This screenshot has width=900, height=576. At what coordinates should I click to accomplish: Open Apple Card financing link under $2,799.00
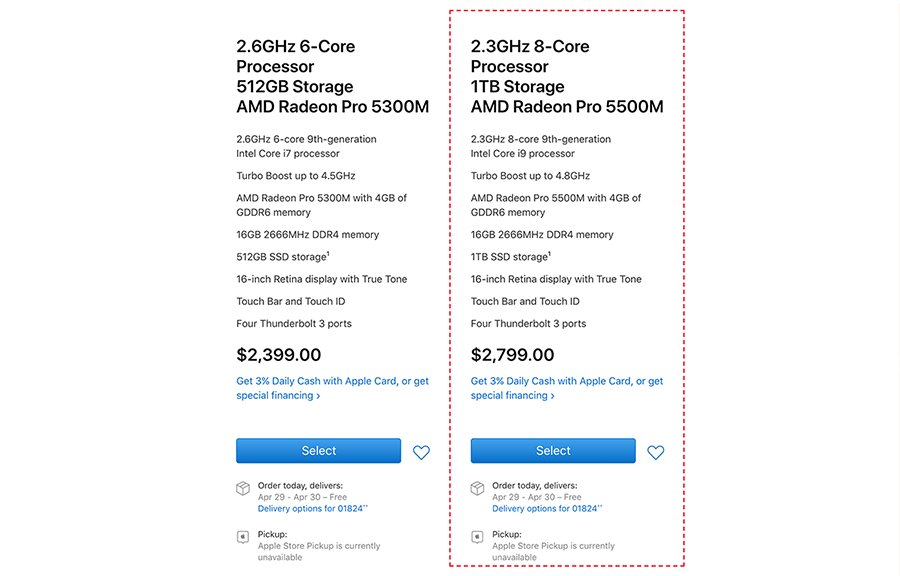click(567, 388)
